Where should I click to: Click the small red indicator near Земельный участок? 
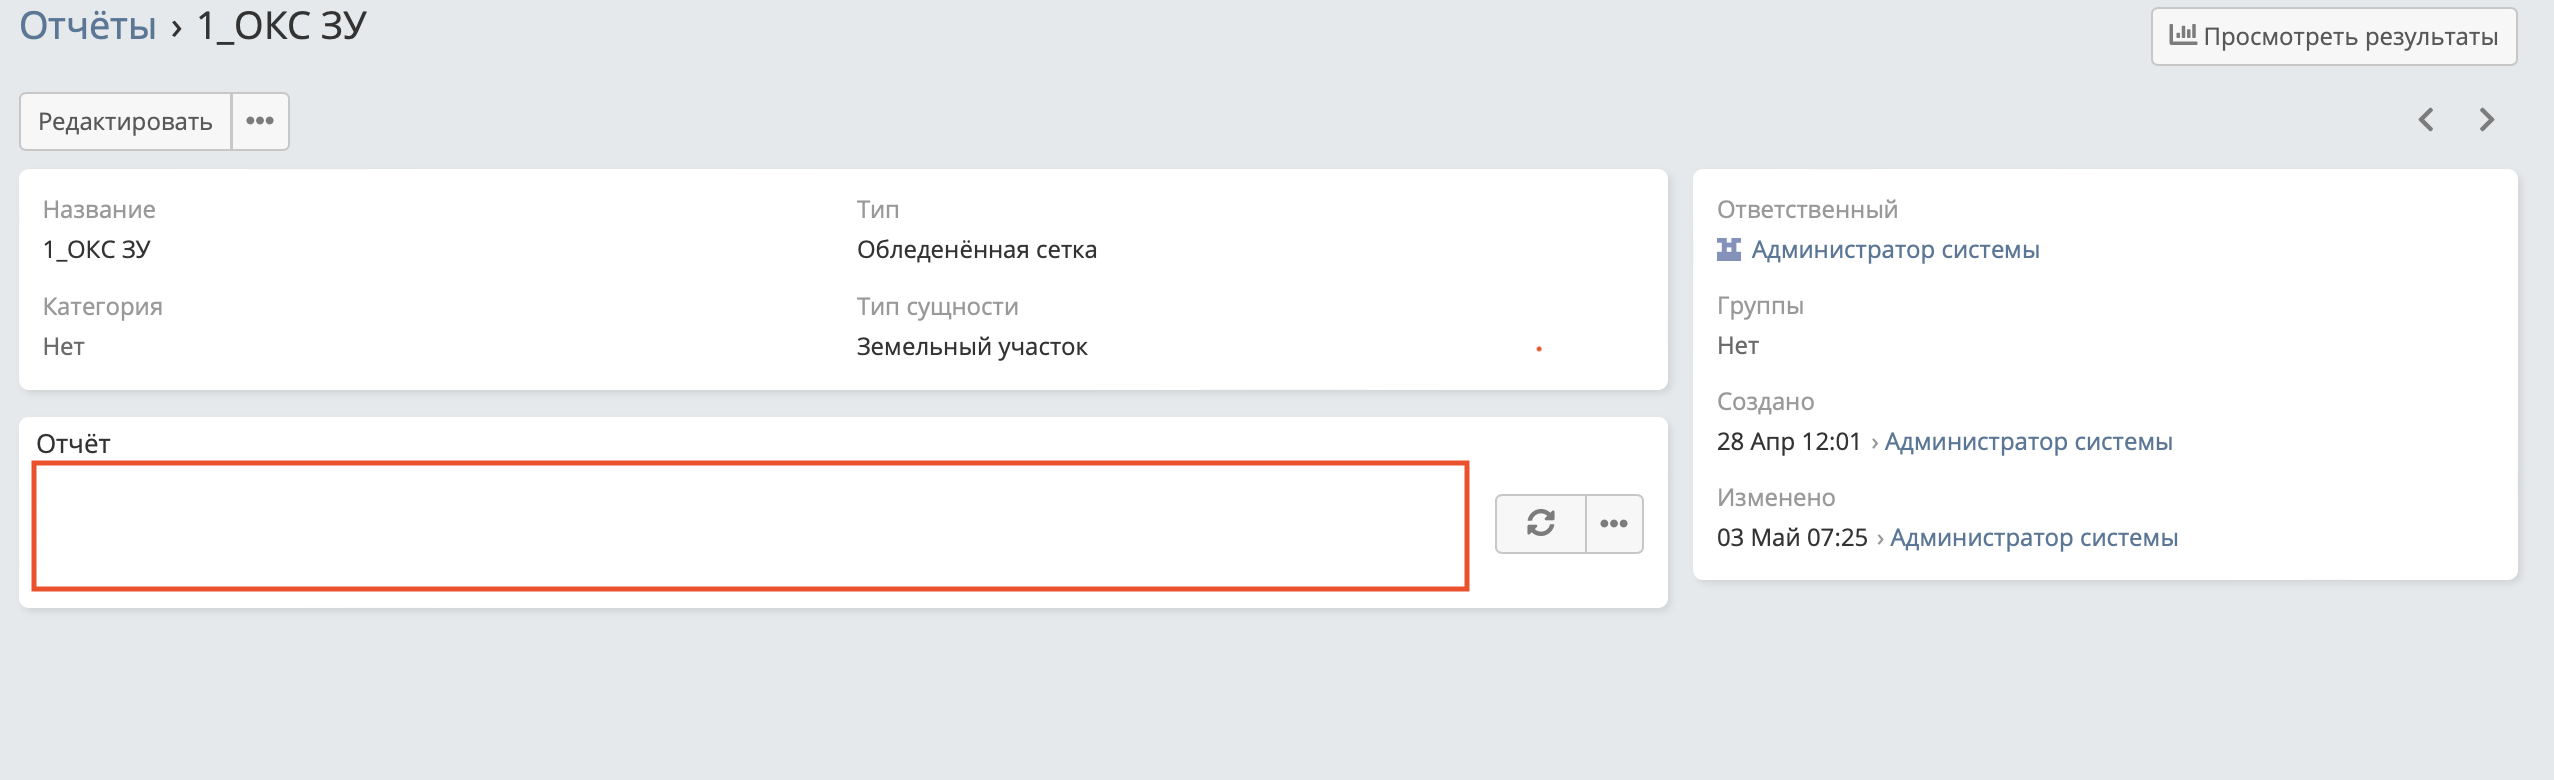[1540, 349]
